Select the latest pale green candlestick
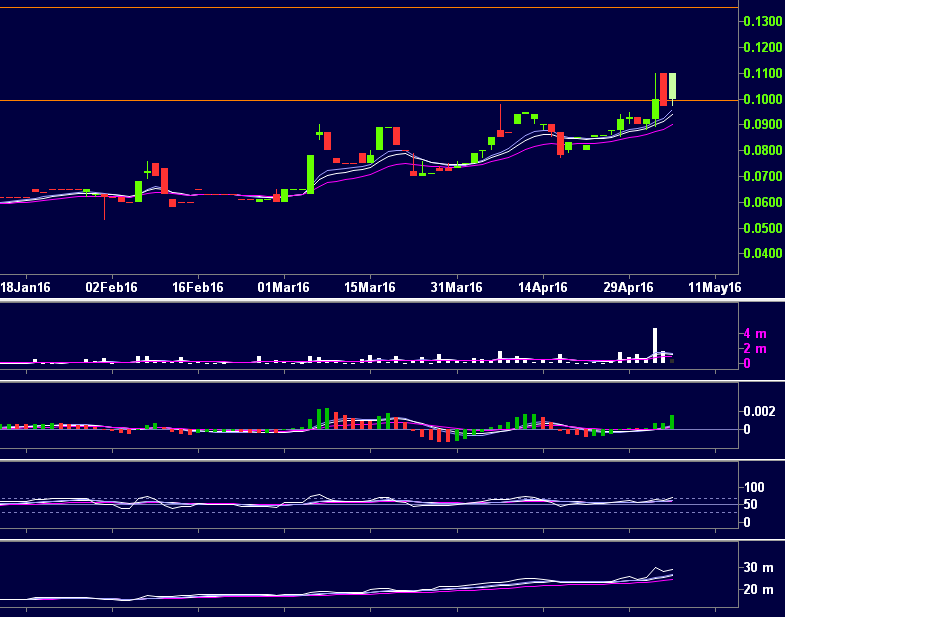Screen dimensions: 933x617 click(x=672, y=86)
